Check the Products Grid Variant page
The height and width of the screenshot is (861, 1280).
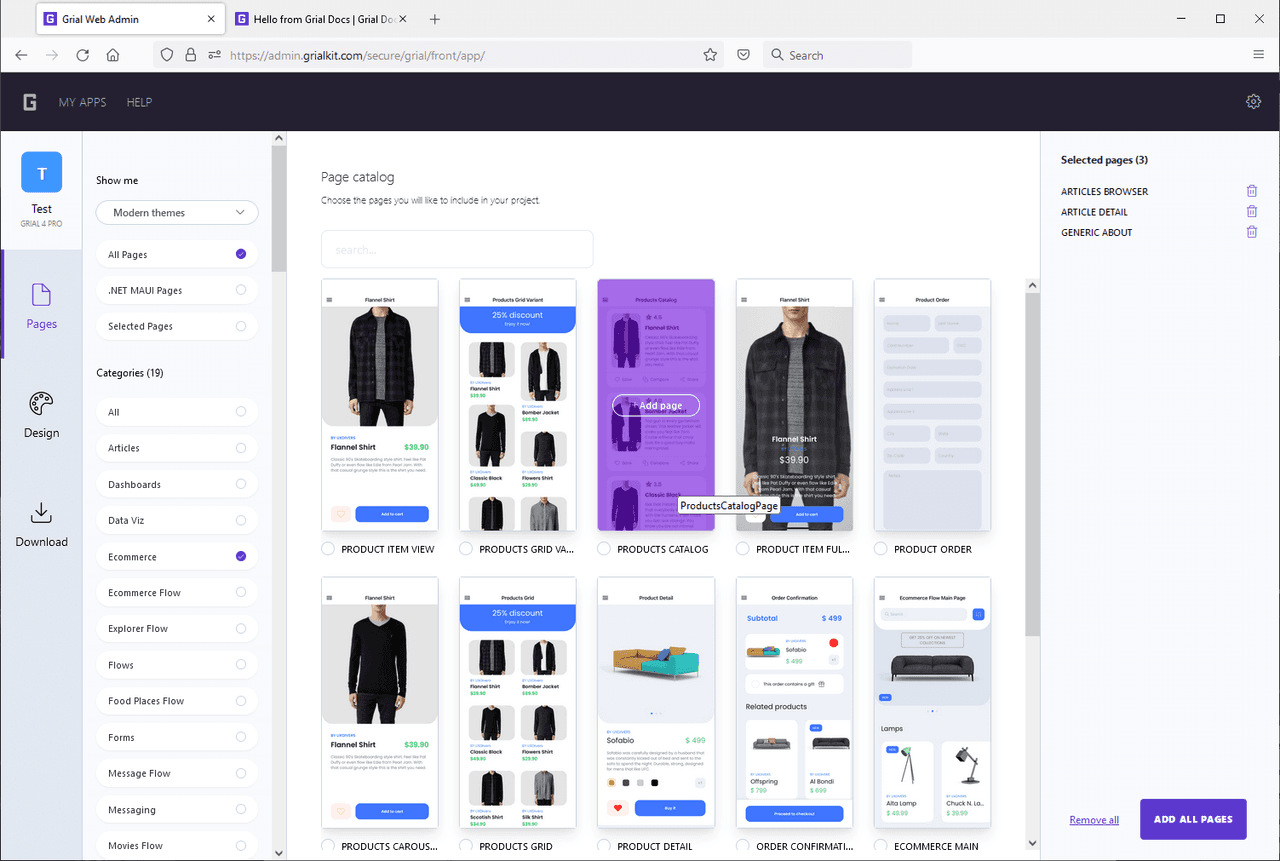(x=466, y=549)
